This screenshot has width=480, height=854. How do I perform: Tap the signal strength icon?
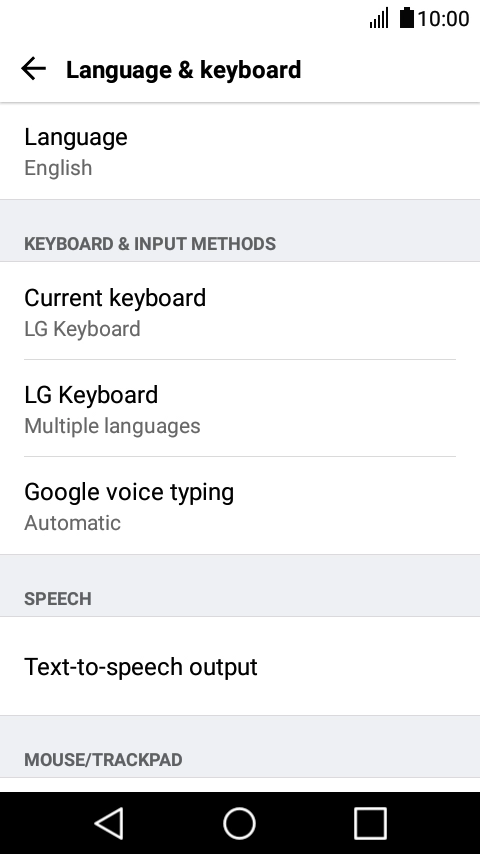point(379,18)
